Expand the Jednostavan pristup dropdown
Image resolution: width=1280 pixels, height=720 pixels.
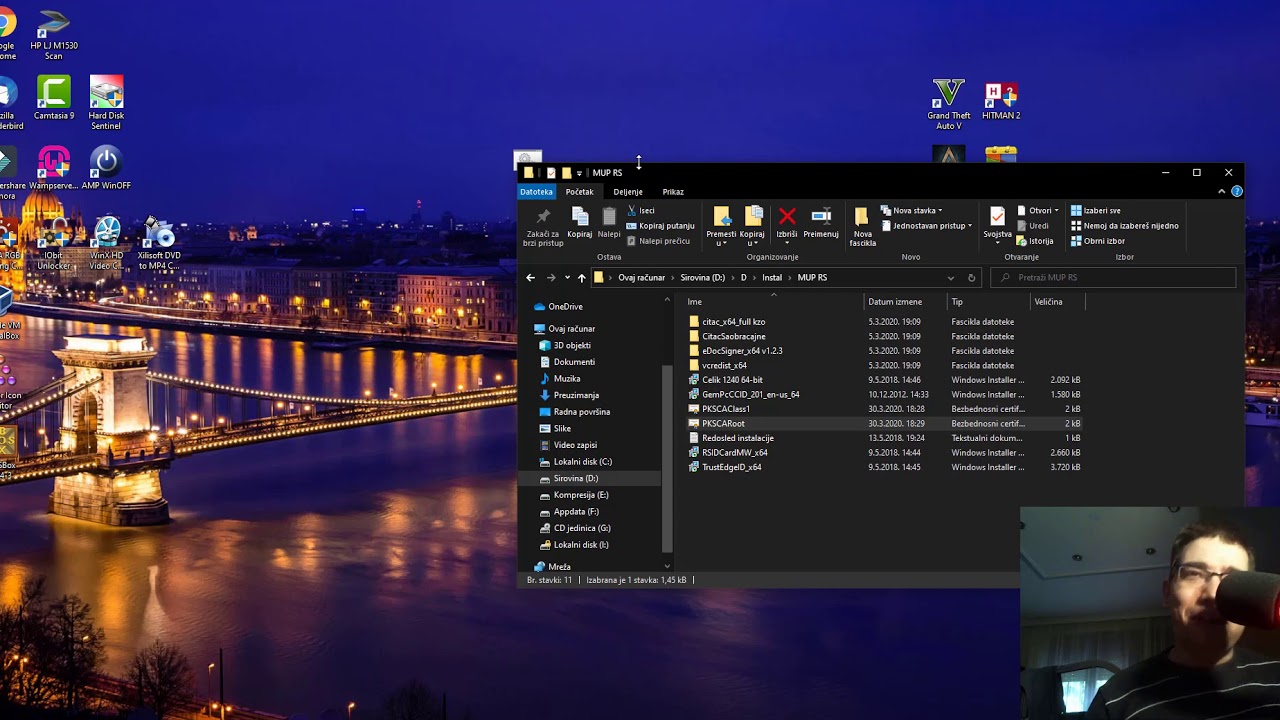click(x=927, y=226)
